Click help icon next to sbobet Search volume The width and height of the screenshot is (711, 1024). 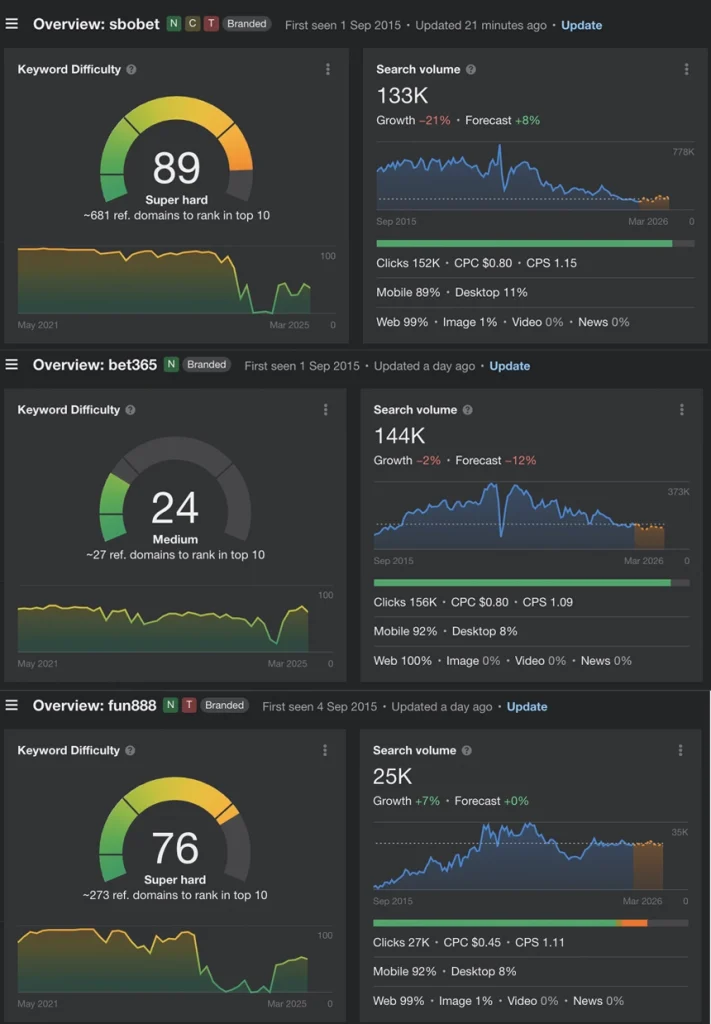pyautogui.click(x=471, y=70)
